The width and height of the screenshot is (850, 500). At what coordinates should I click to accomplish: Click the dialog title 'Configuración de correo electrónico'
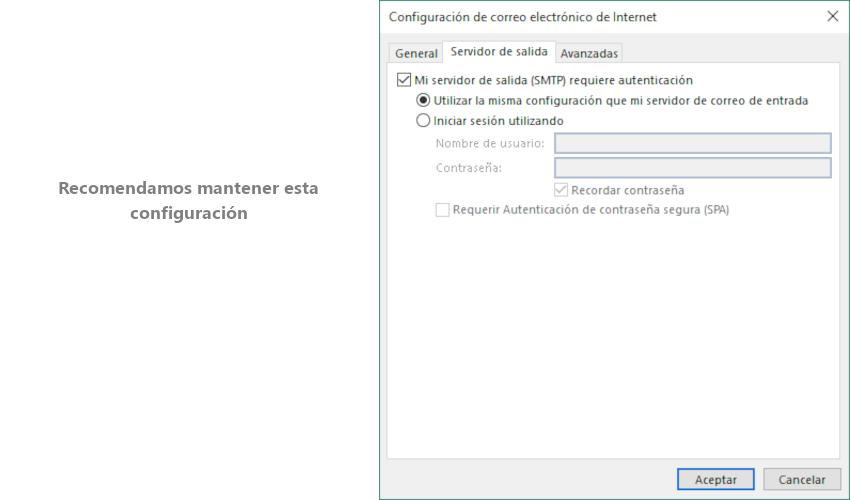[522, 17]
